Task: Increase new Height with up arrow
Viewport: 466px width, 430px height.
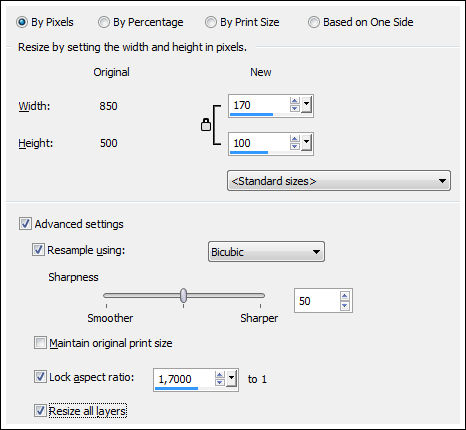Action: 295,139
